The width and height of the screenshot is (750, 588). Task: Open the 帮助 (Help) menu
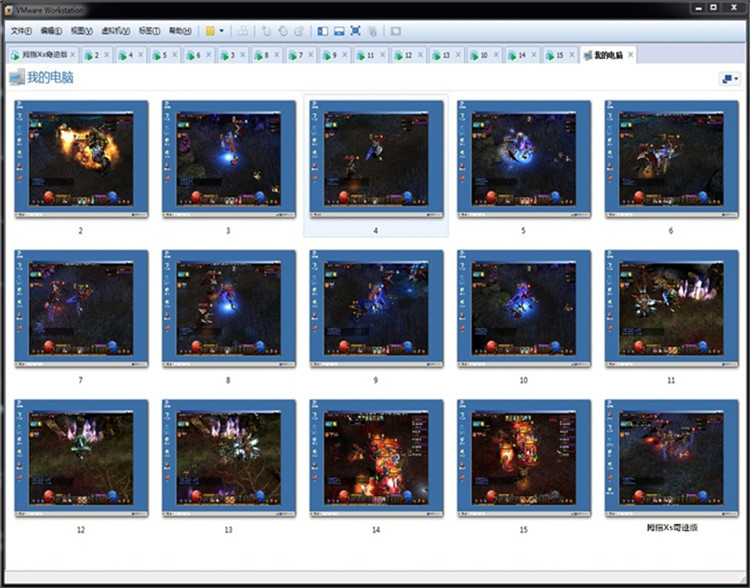pyautogui.click(x=180, y=31)
